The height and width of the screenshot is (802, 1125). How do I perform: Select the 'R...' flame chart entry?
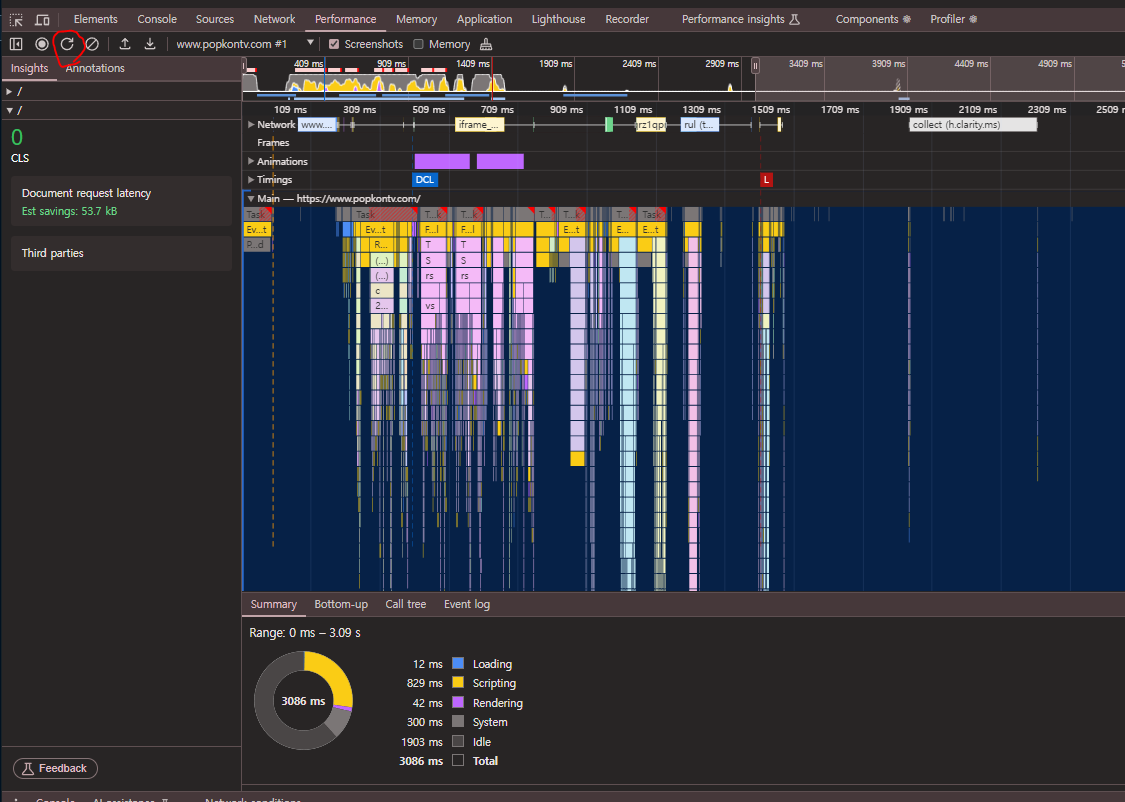pos(382,245)
